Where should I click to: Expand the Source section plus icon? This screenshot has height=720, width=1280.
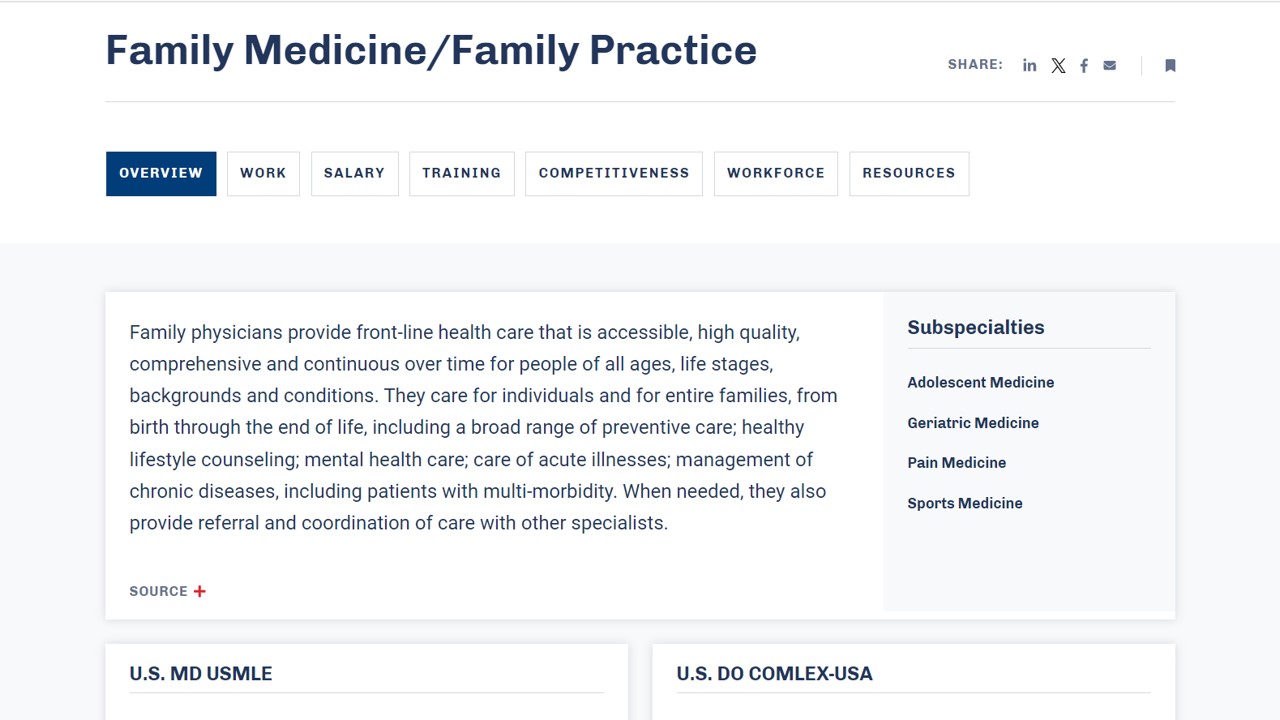click(x=200, y=591)
